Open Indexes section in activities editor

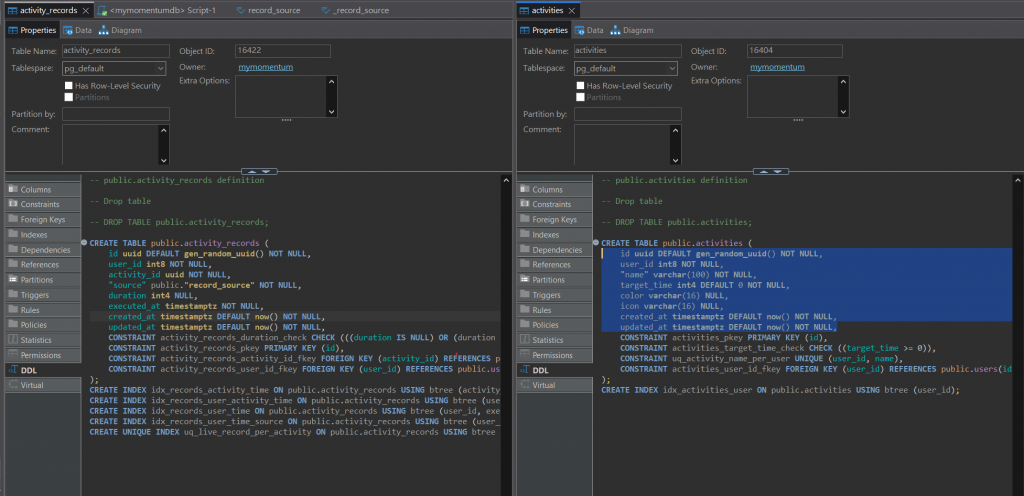click(x=554, y=234)
